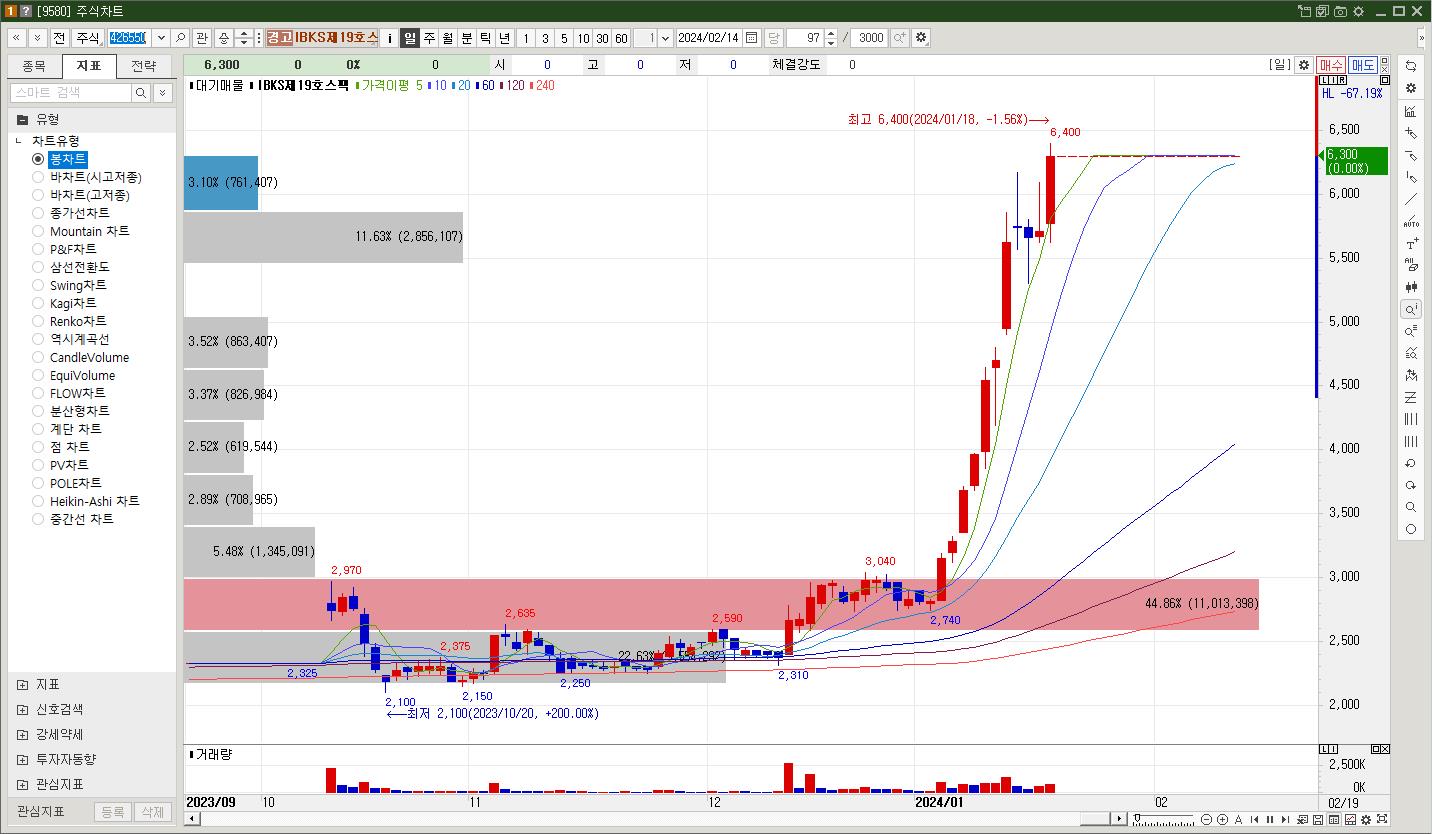
Task: Click the 삭제 button under 관심지표
Action: [152, 812]
